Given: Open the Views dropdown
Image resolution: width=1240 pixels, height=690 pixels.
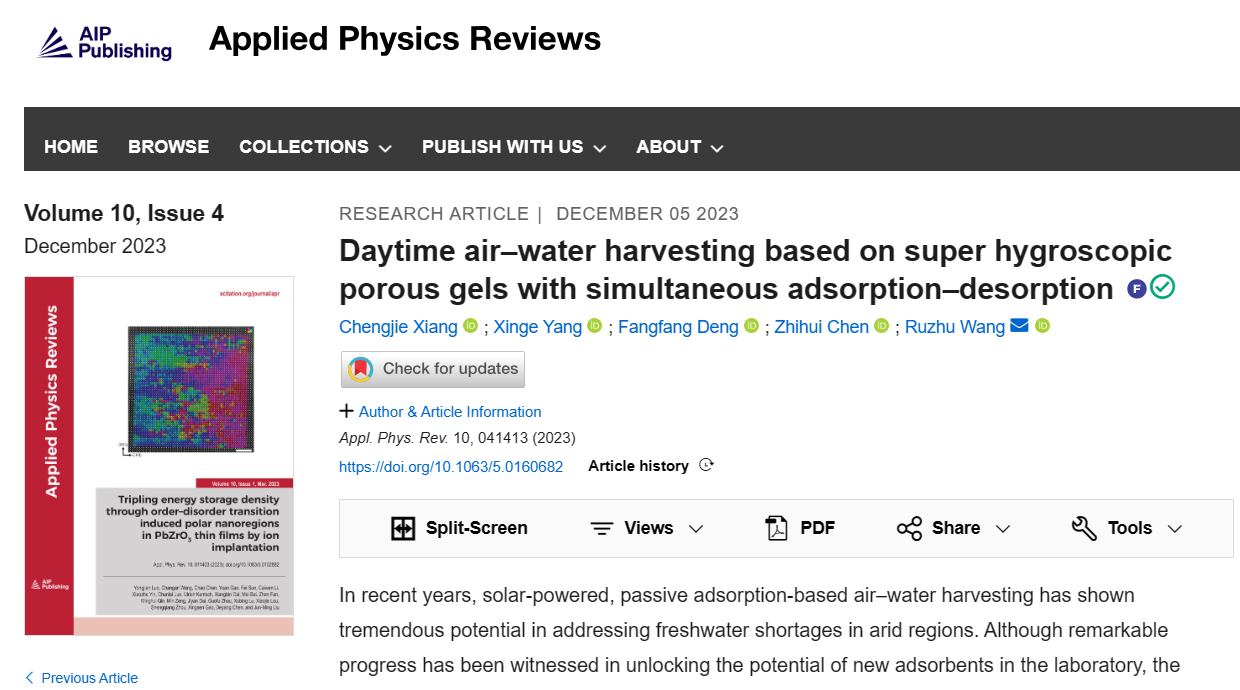Looking at the screenshot, I should coord(647,528).
